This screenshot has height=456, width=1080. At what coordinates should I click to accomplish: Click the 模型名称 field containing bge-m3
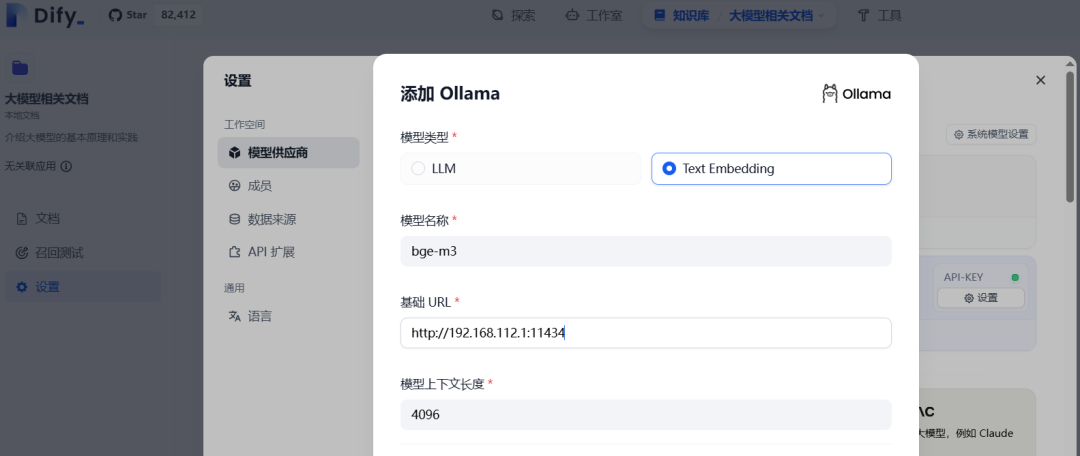coord(646,251)
